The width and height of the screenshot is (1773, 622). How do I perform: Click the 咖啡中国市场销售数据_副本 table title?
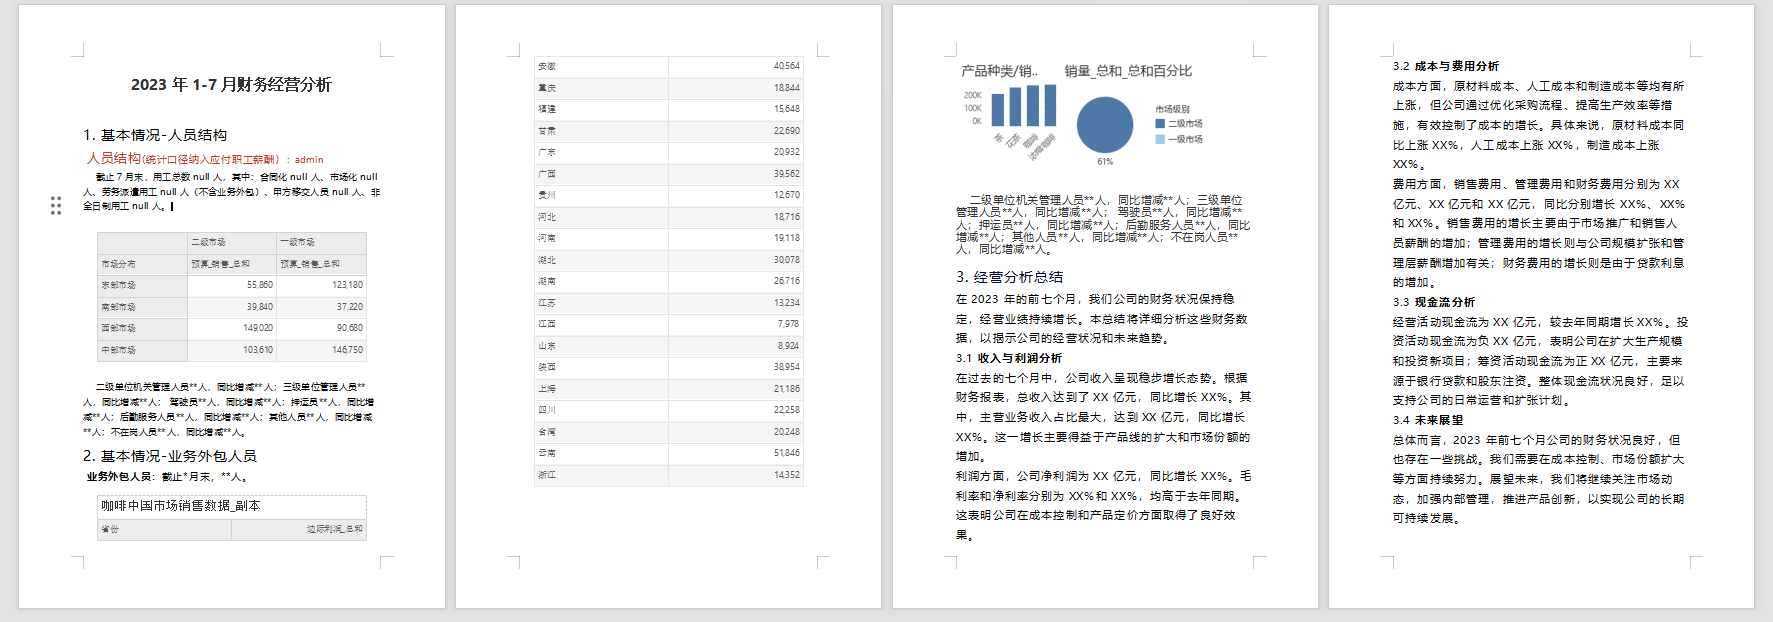pos(181,506)
